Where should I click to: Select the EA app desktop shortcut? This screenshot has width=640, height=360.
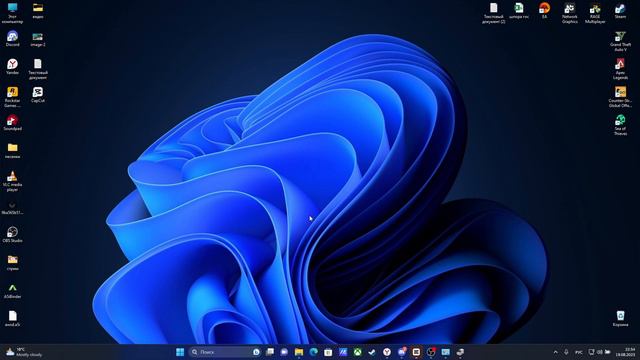click(544, 11)
